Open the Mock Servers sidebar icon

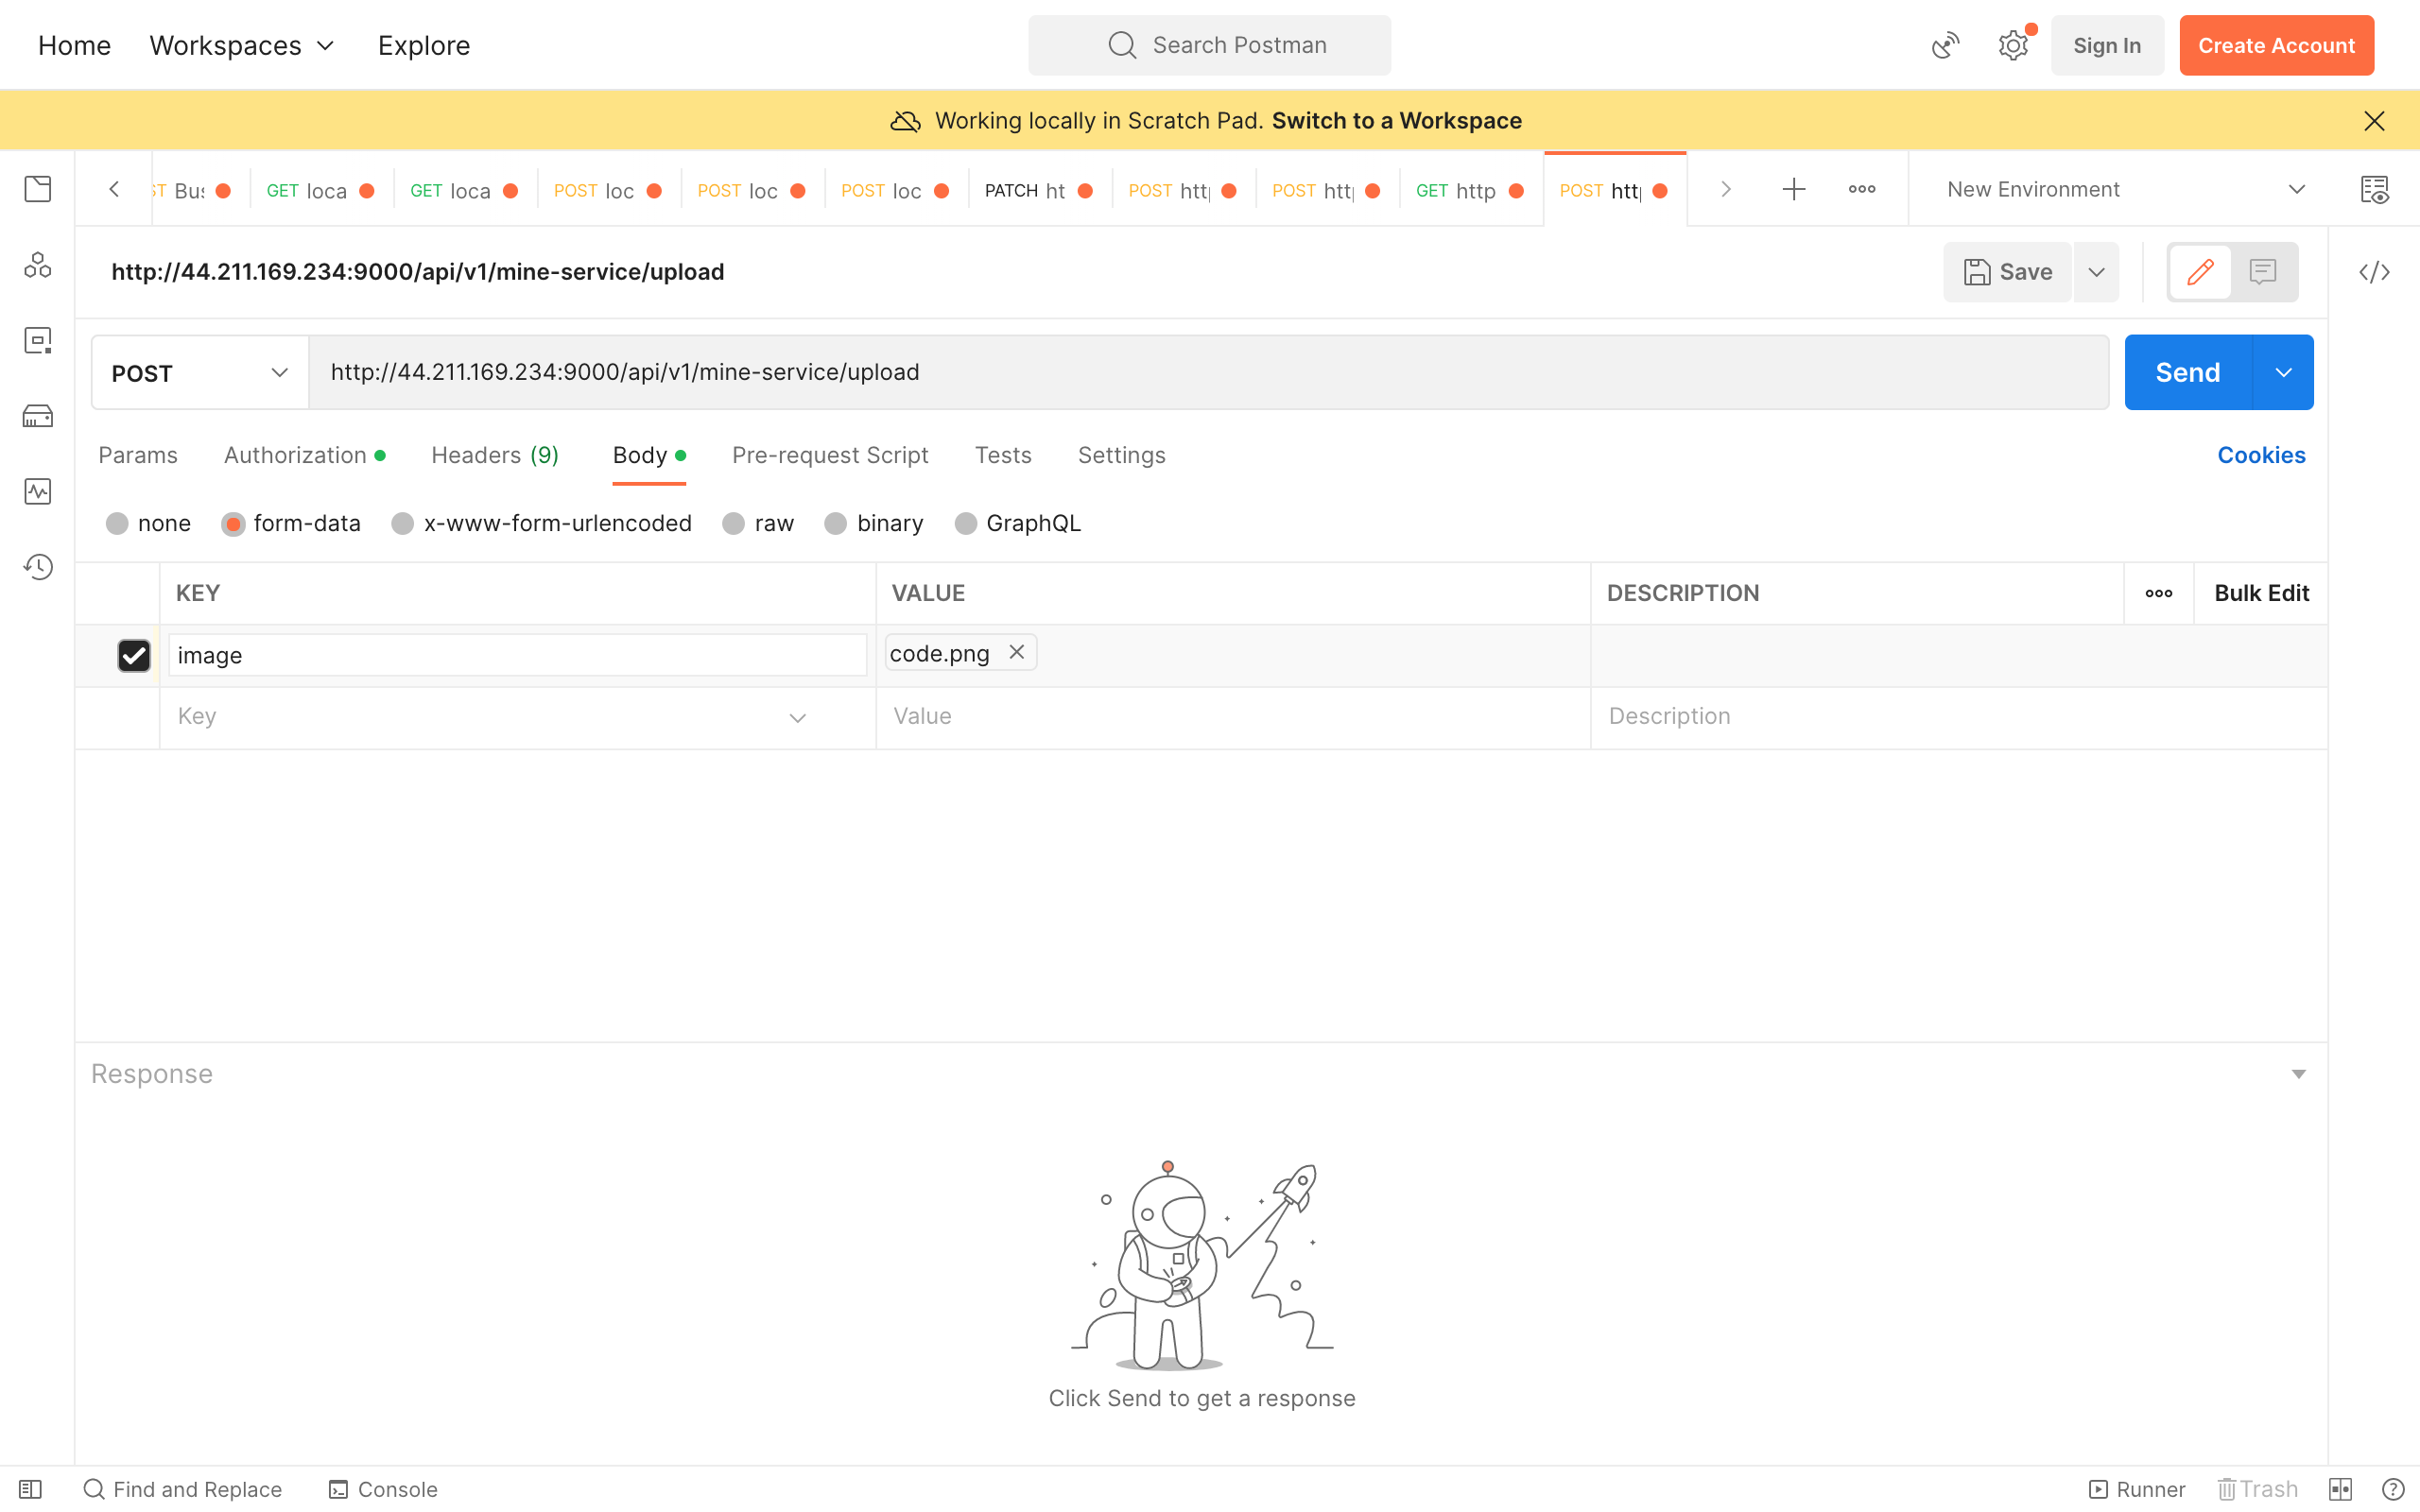pyautogui.click(x=38, y=416)
